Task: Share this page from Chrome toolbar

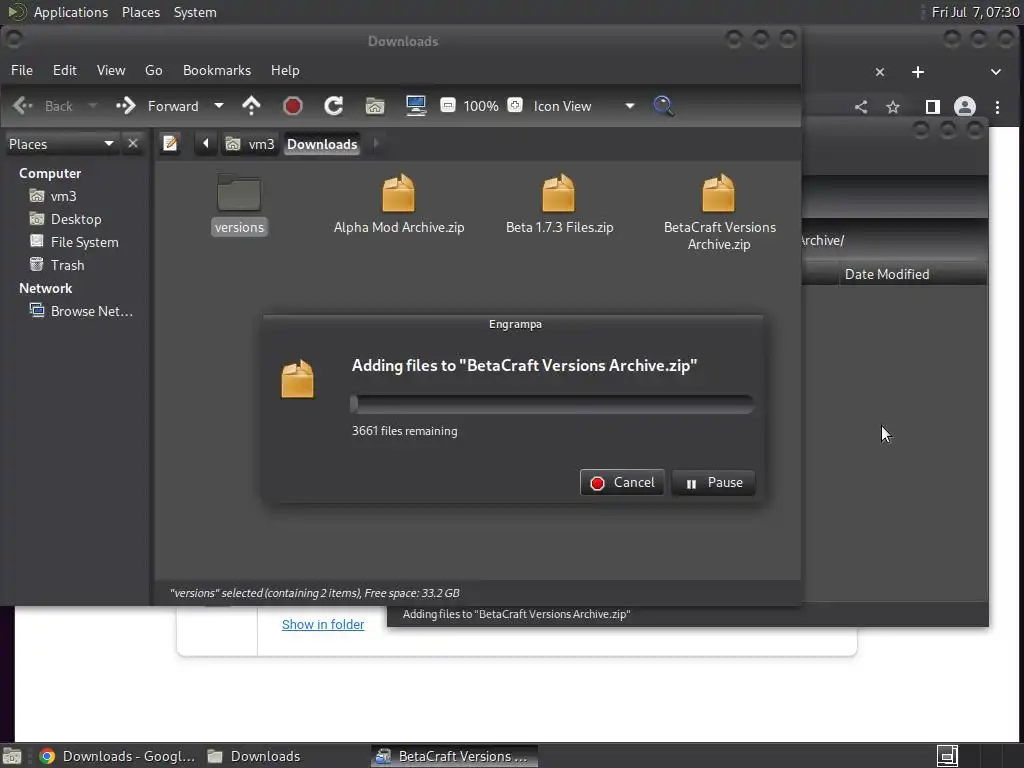Action: (x=861, y=106)
